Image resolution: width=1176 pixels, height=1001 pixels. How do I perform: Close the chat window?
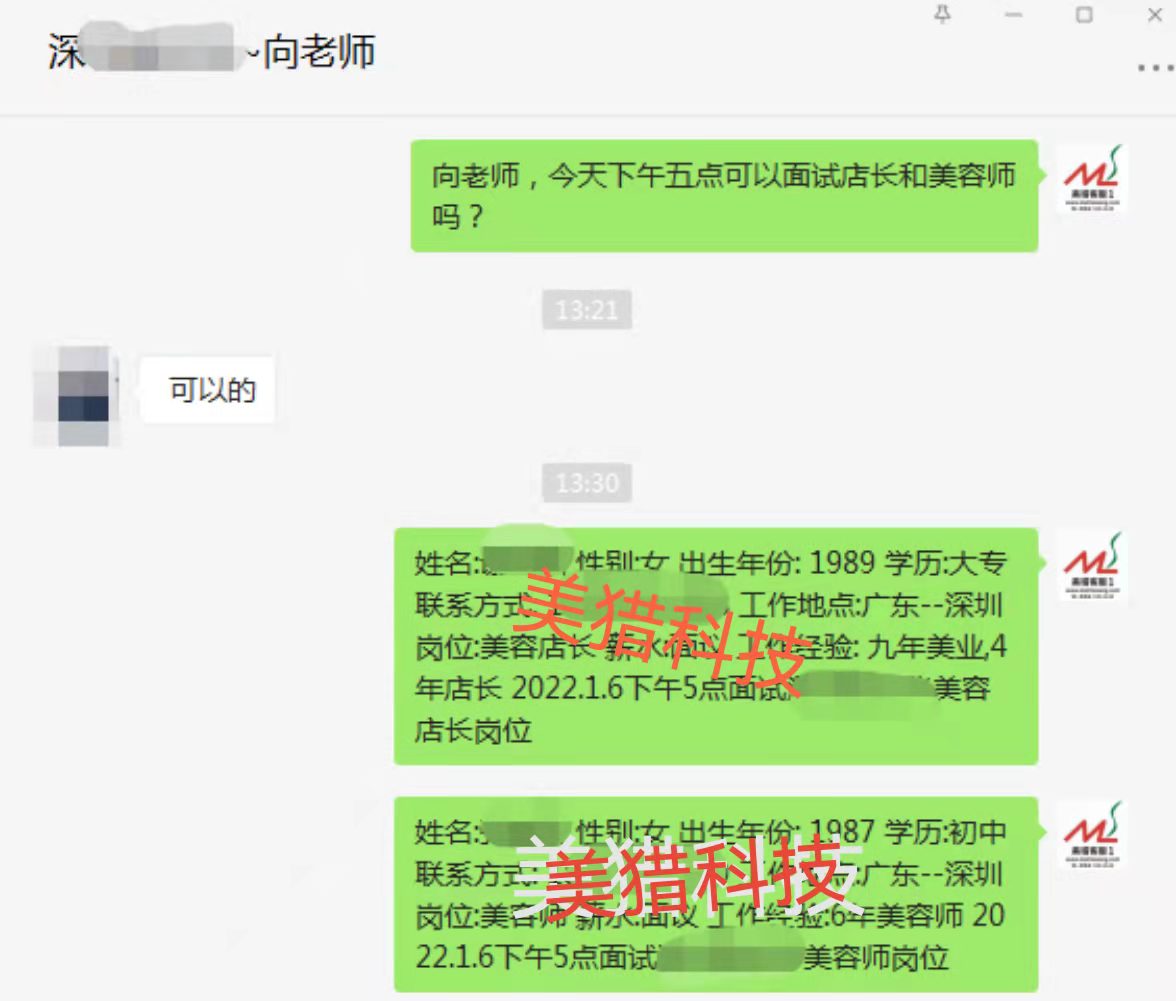pos(1155,15)
